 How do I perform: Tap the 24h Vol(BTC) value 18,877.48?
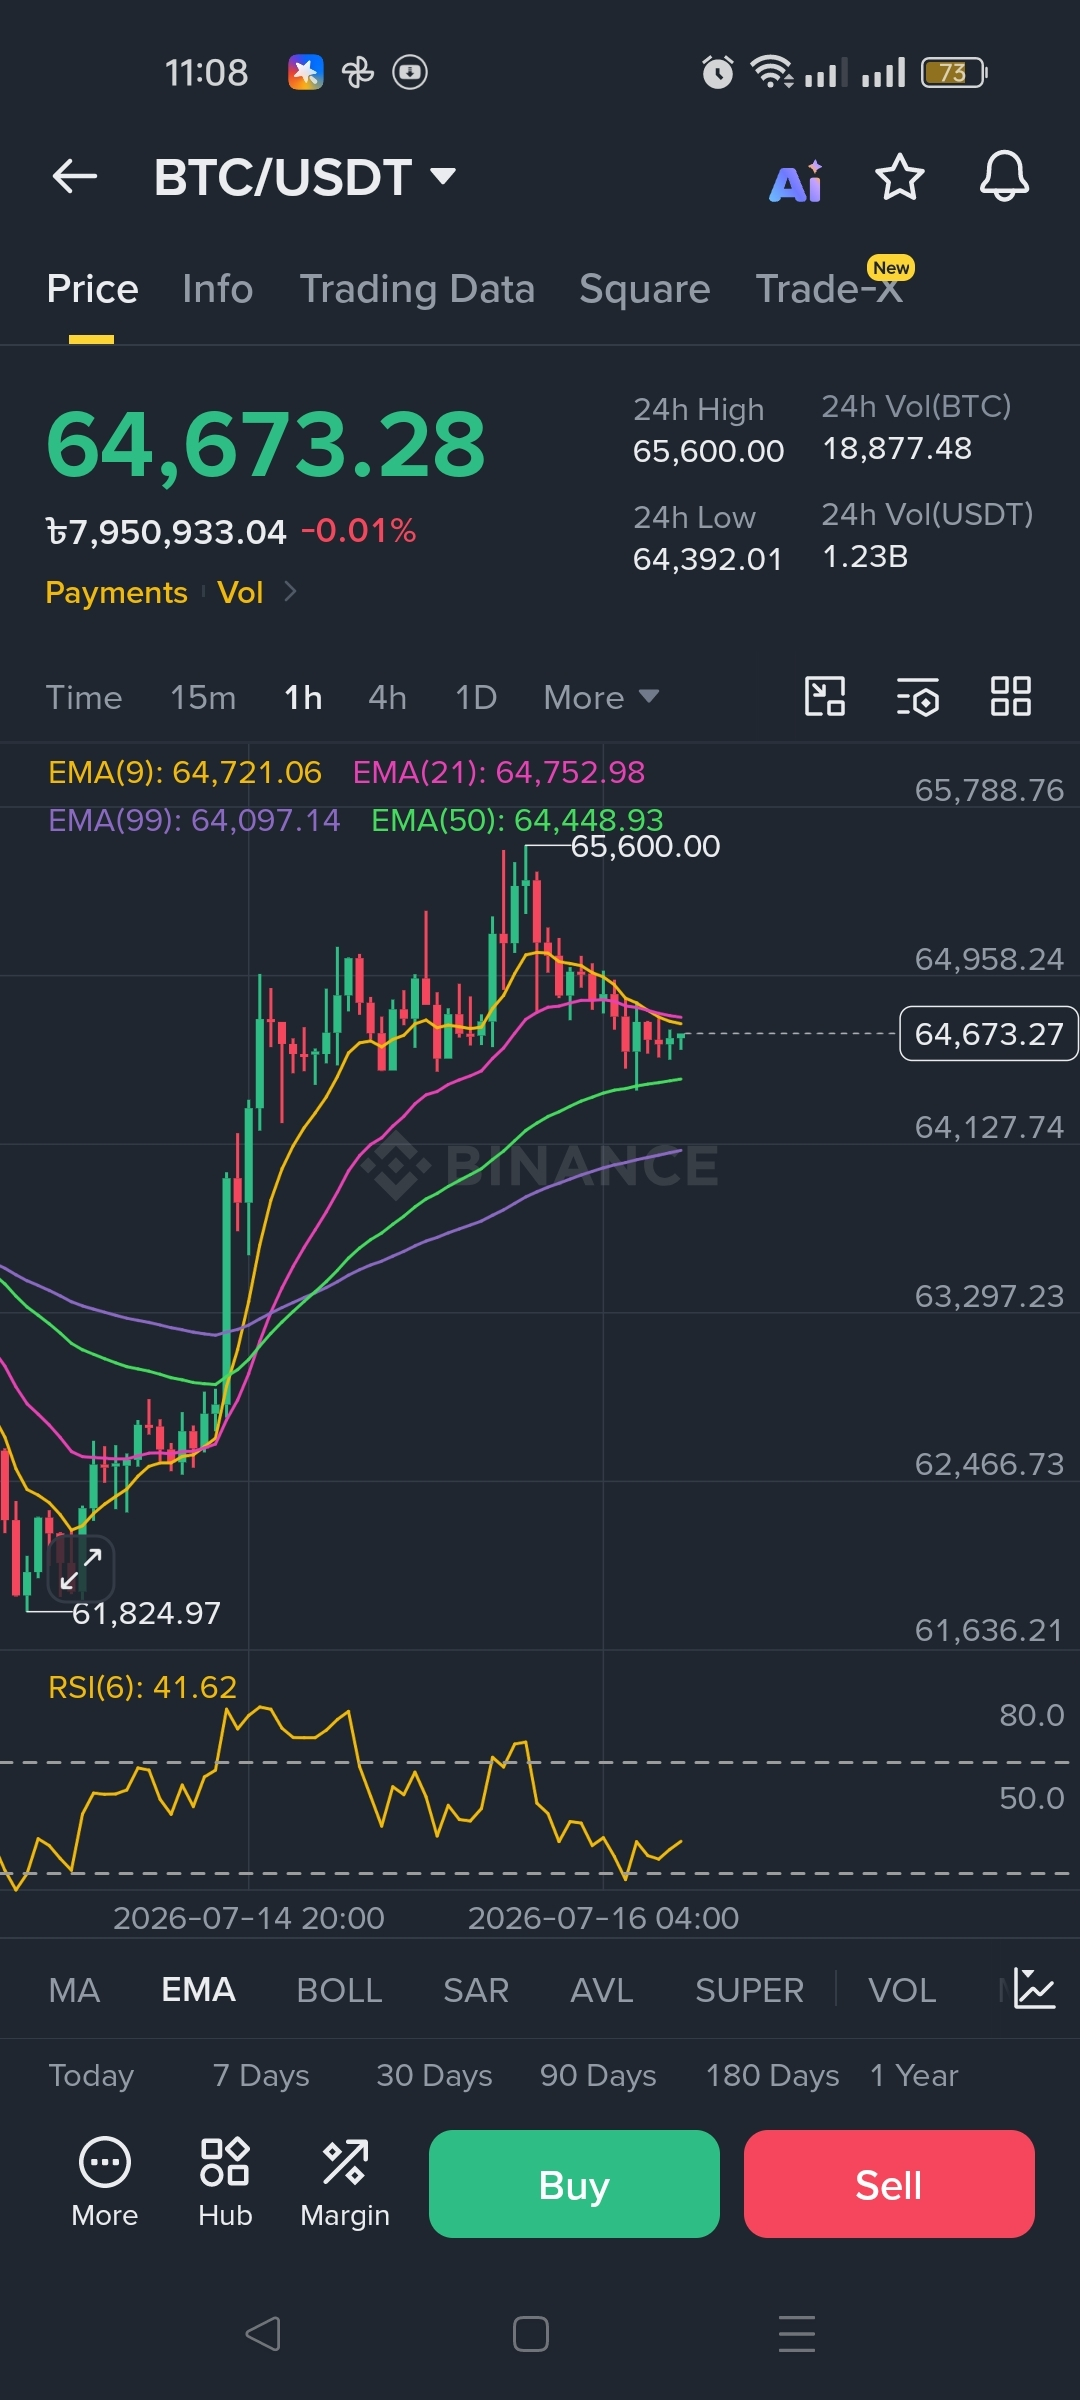[897, 448]
